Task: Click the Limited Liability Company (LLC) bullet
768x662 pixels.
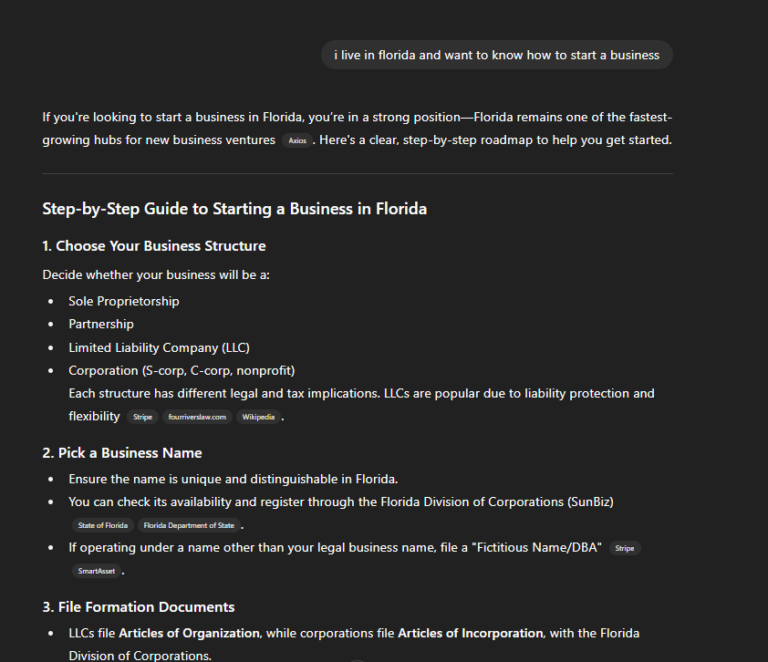Action: [x=159, y=348]
